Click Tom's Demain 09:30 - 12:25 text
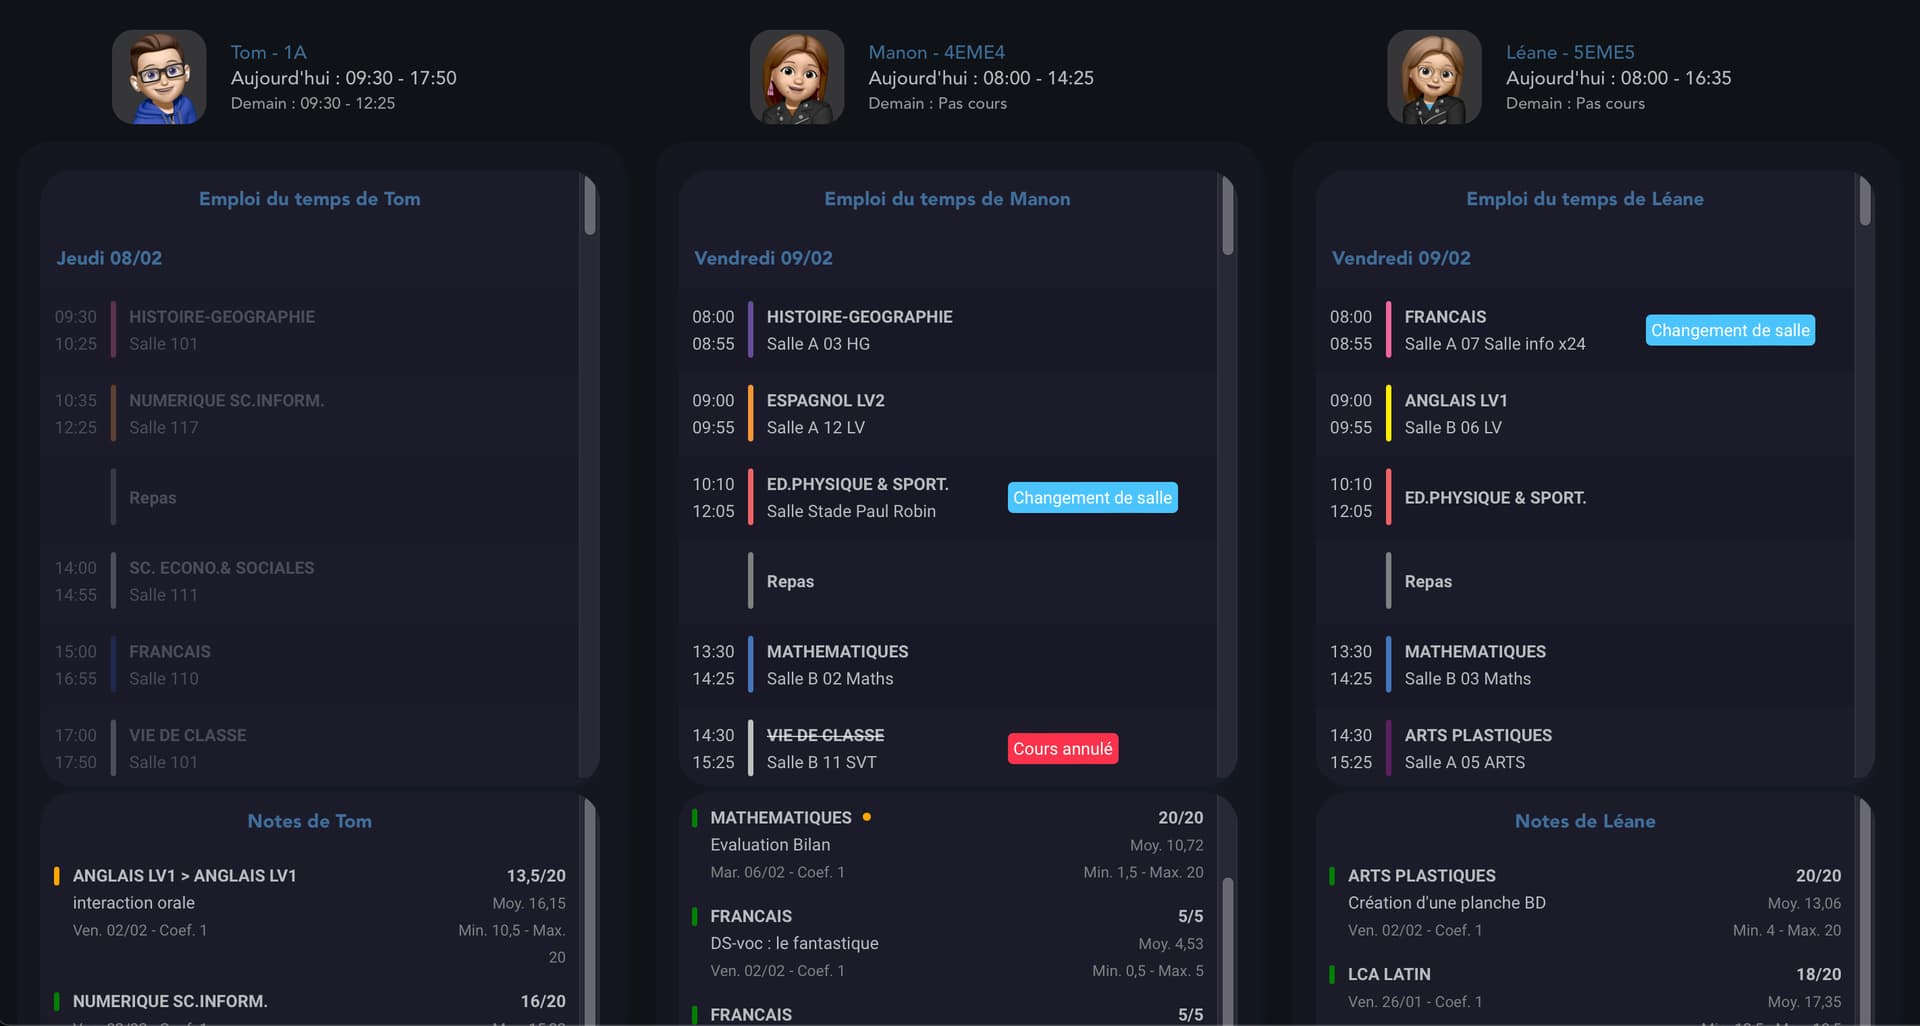 pyautogui.click(x=313, y=103)
